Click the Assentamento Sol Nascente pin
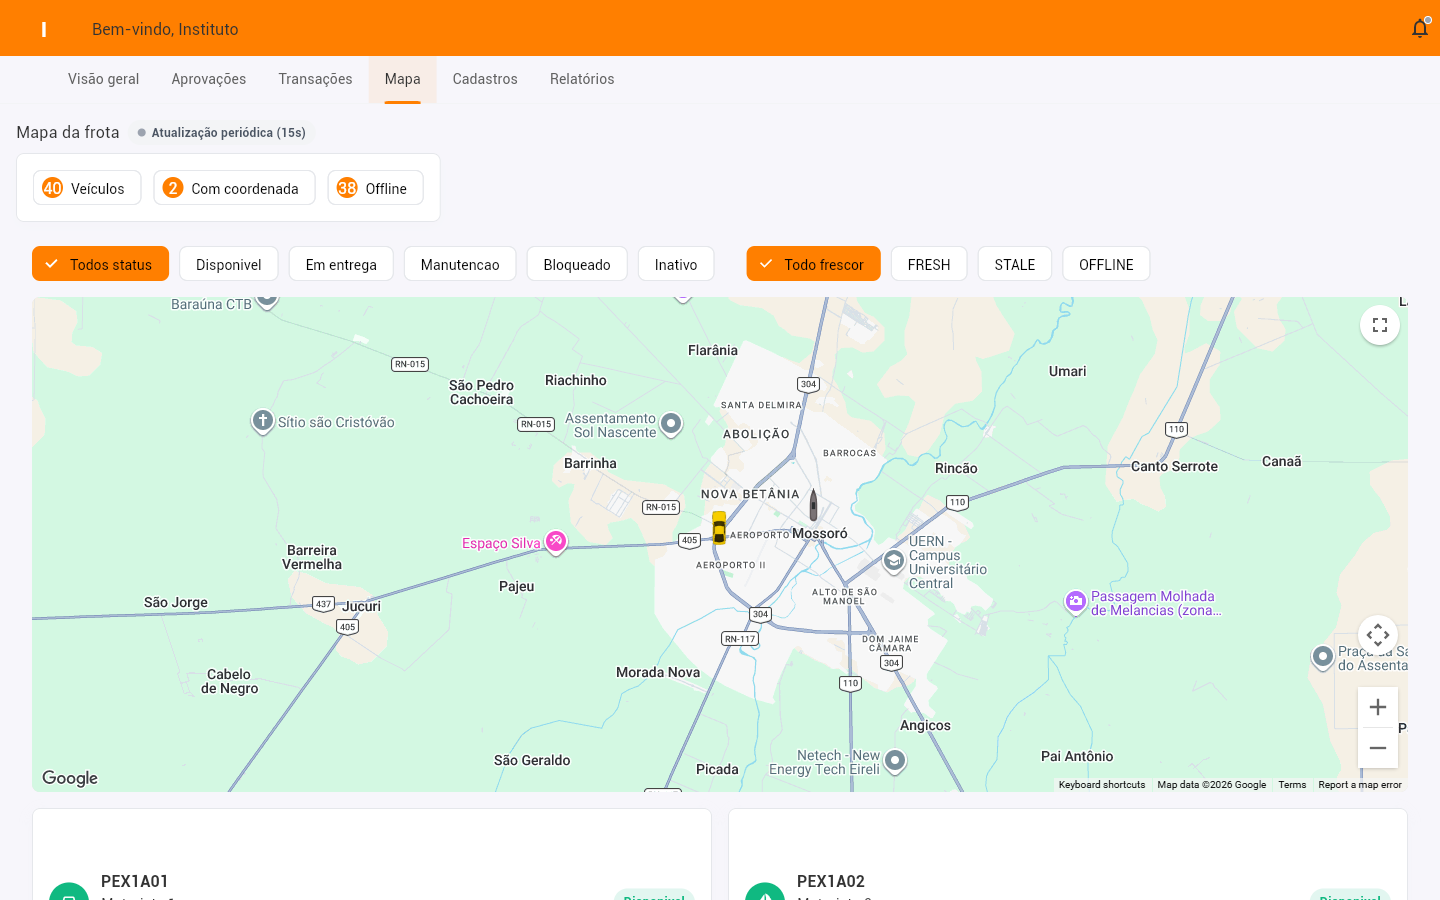1440x900 pixels. pos(671,424)
